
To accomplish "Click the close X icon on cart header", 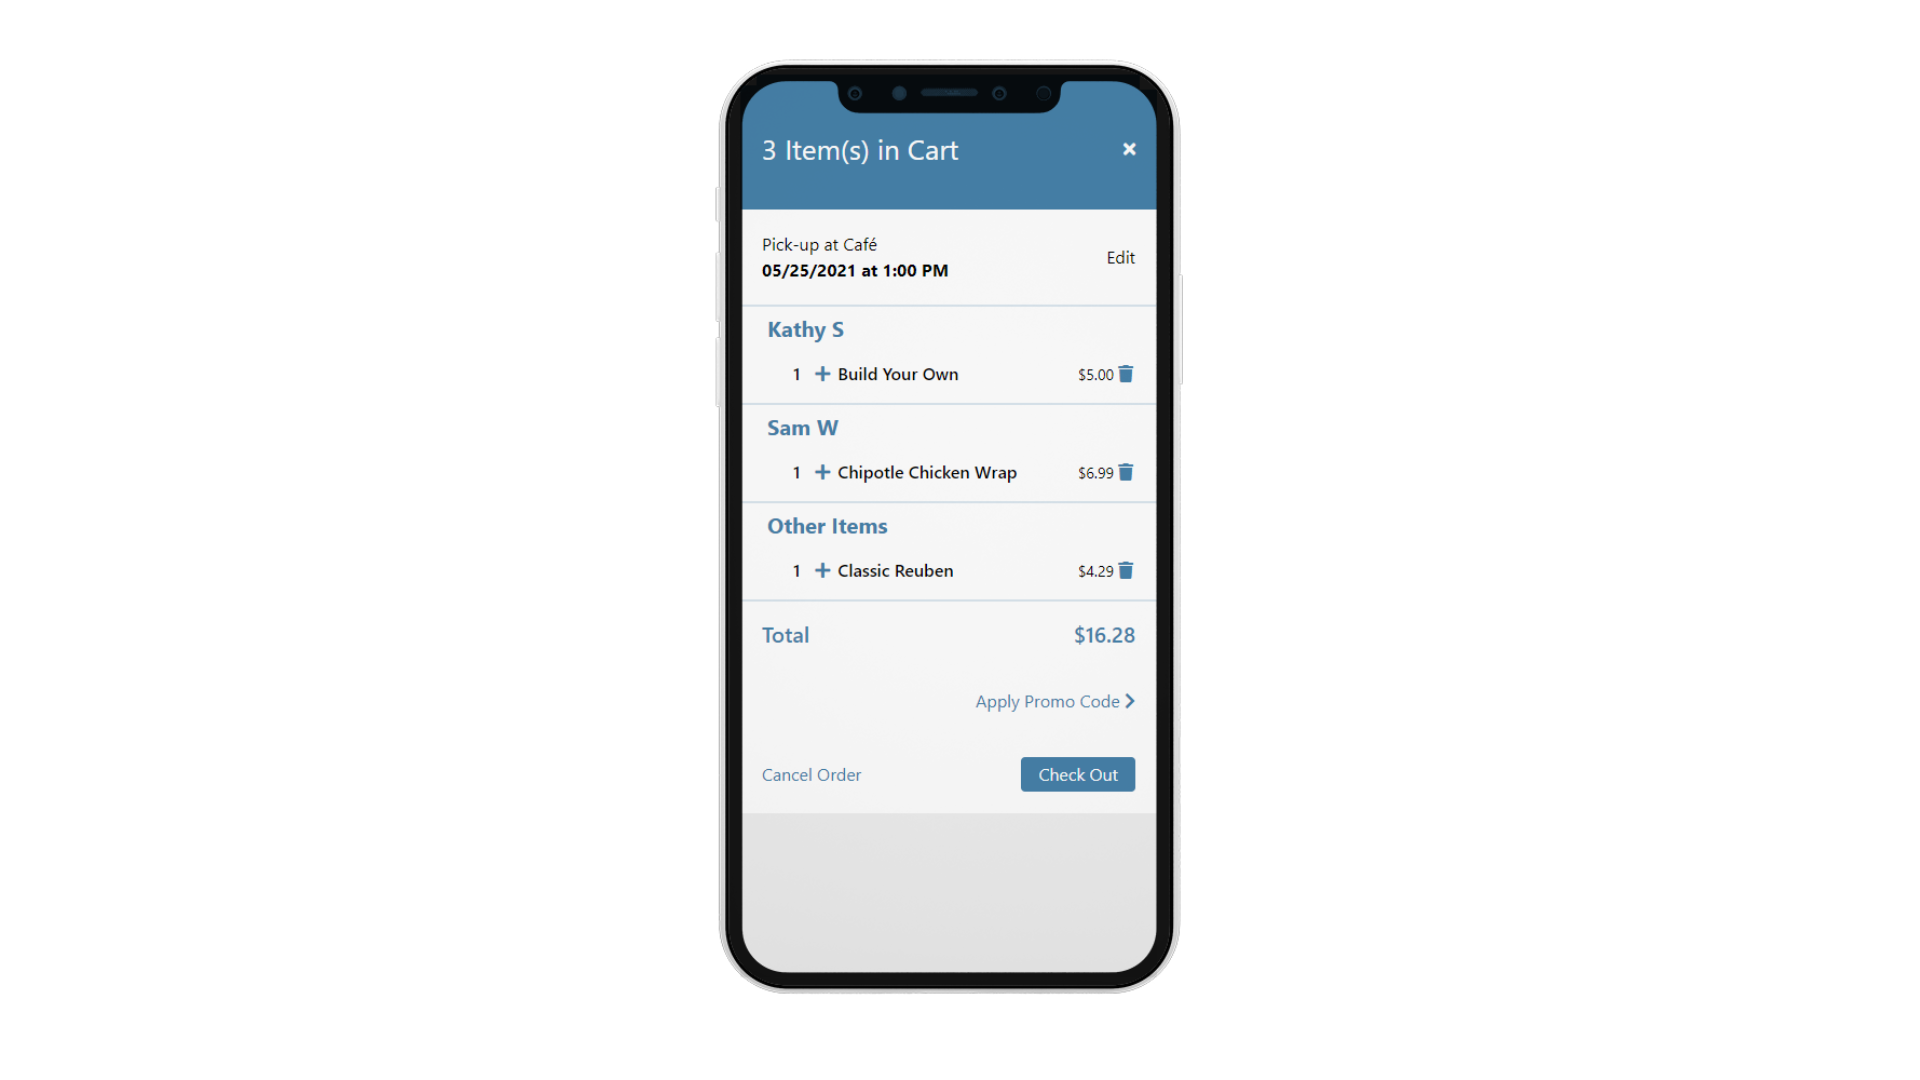I will coord(1129,149).
